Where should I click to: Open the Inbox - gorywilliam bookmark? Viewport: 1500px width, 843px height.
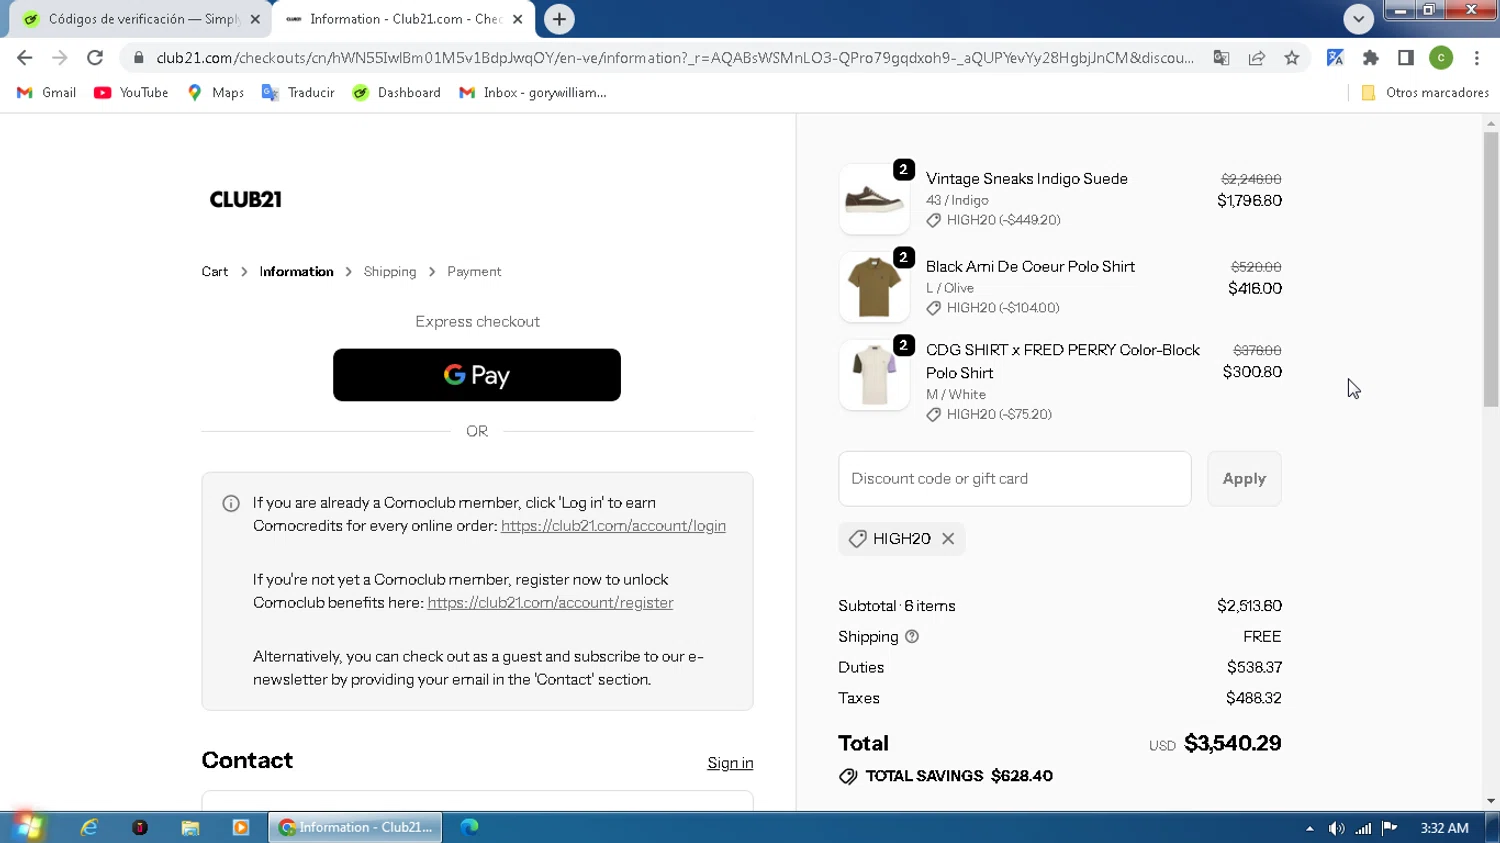tap(533, 92)
